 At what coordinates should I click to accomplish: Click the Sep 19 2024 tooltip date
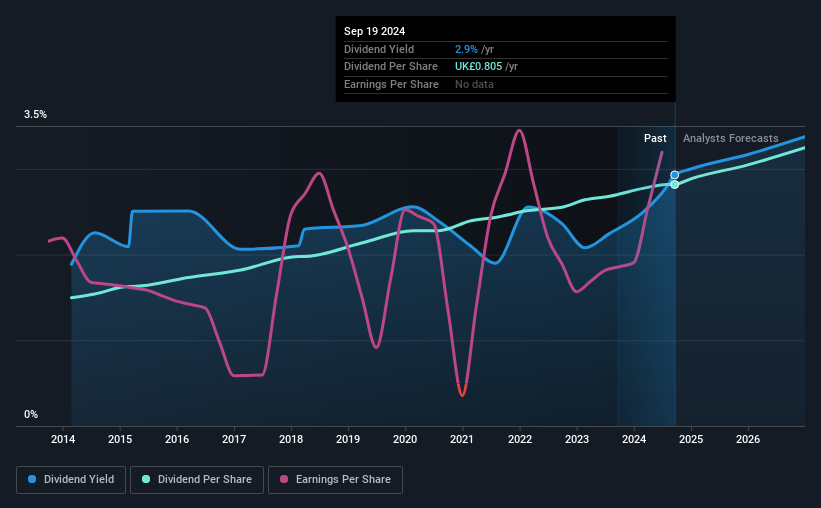374,31
